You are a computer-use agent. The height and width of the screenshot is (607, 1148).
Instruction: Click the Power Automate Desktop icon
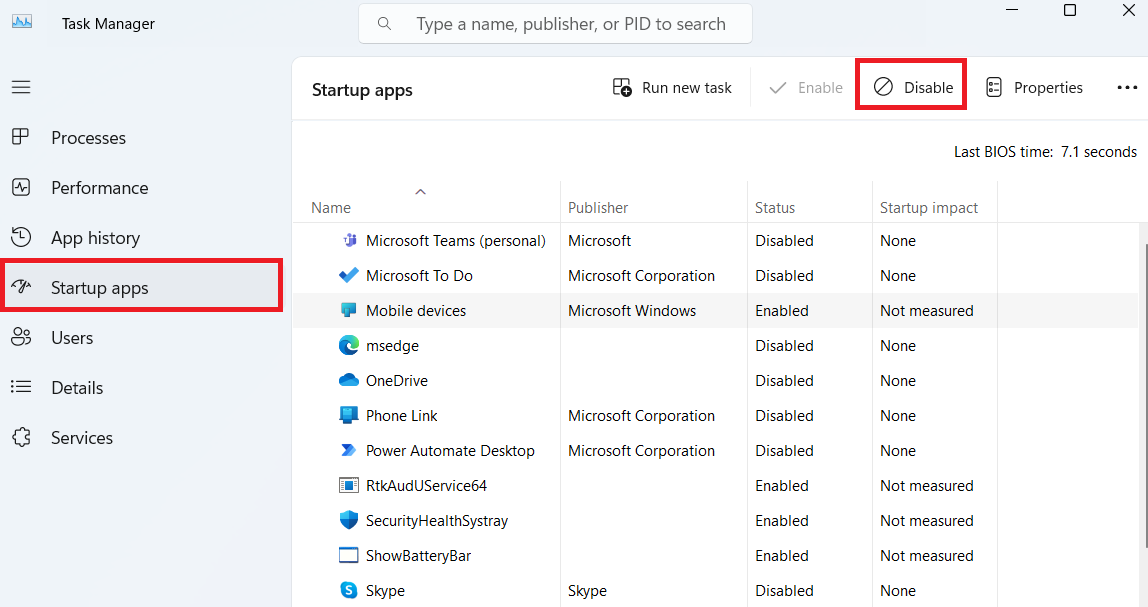[348, 450]
